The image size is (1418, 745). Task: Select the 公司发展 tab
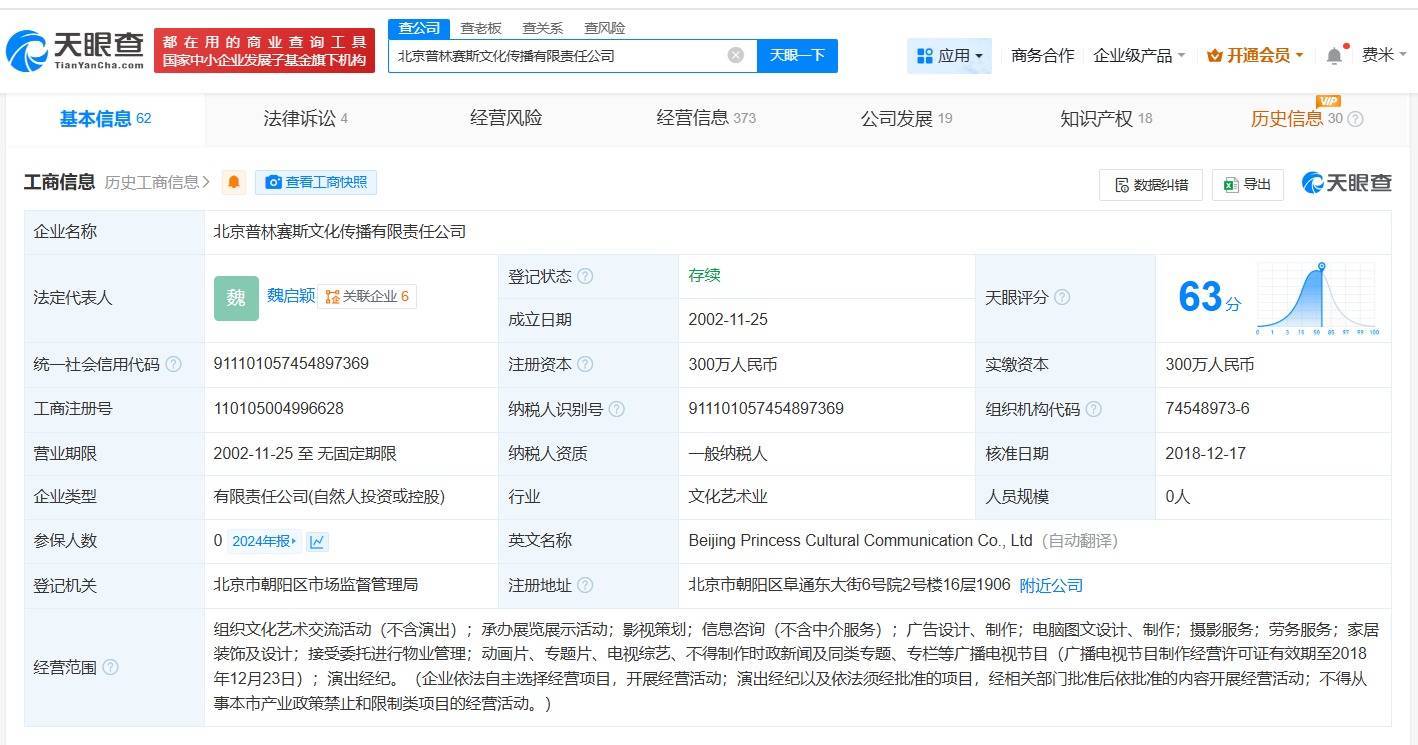tap(906, 118)
